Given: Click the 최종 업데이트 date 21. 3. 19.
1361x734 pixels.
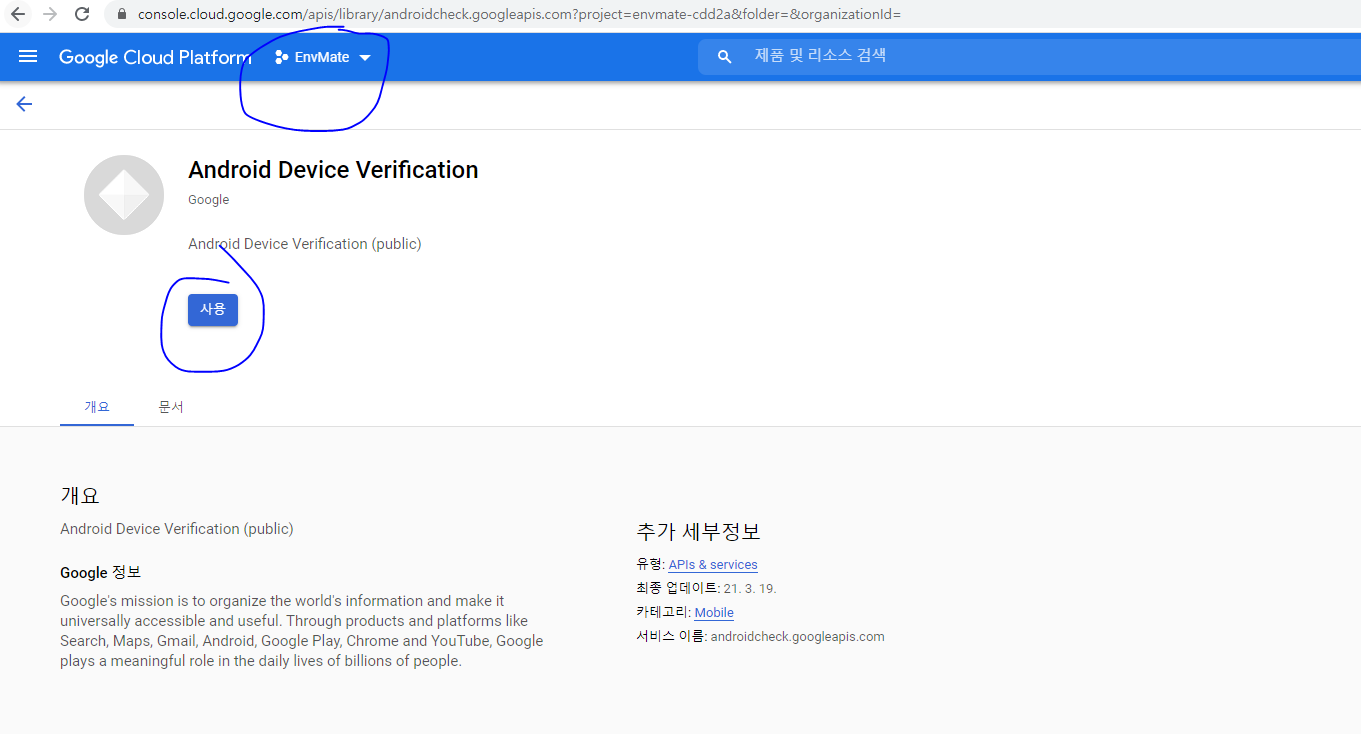Looking at the screenshot, I should pos(750,589).
